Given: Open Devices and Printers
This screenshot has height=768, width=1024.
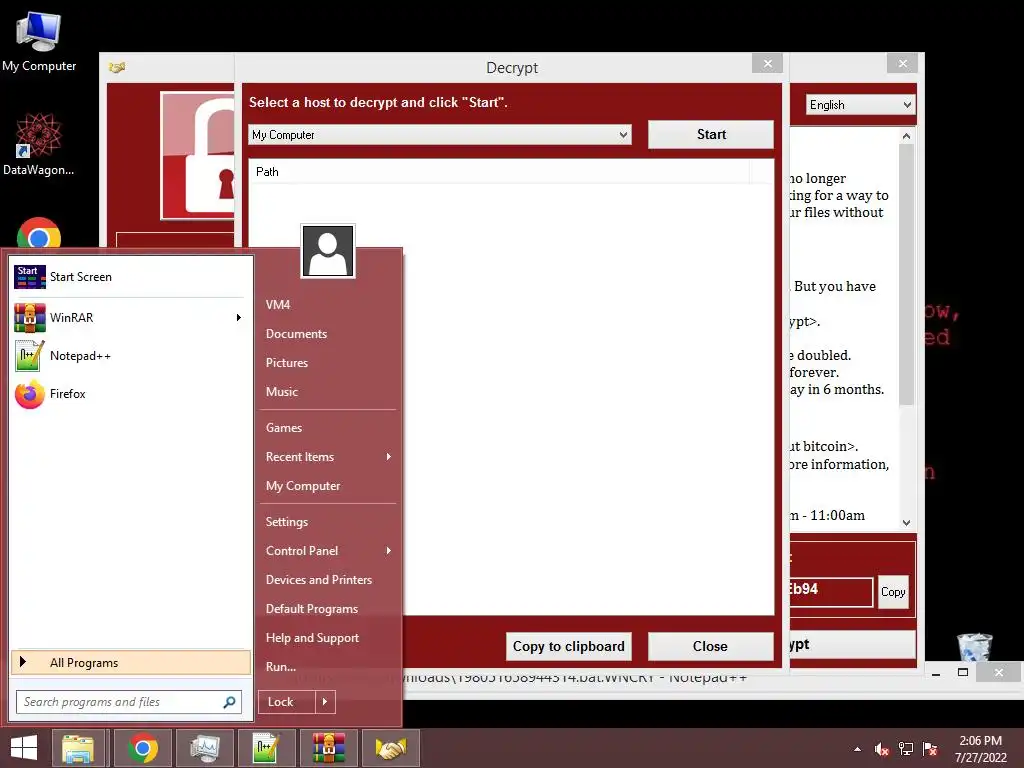Looking at the screenshot, I should 319,580.
